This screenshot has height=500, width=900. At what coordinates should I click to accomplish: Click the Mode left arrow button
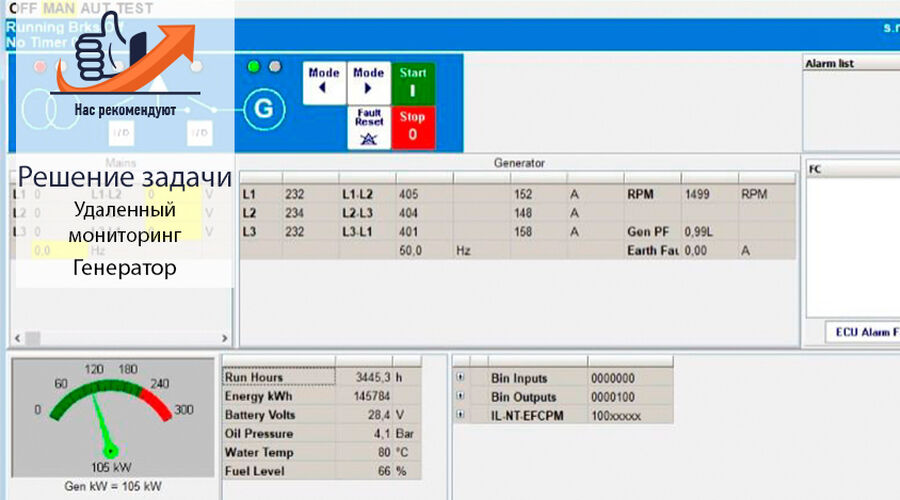(x=324, y=83)
